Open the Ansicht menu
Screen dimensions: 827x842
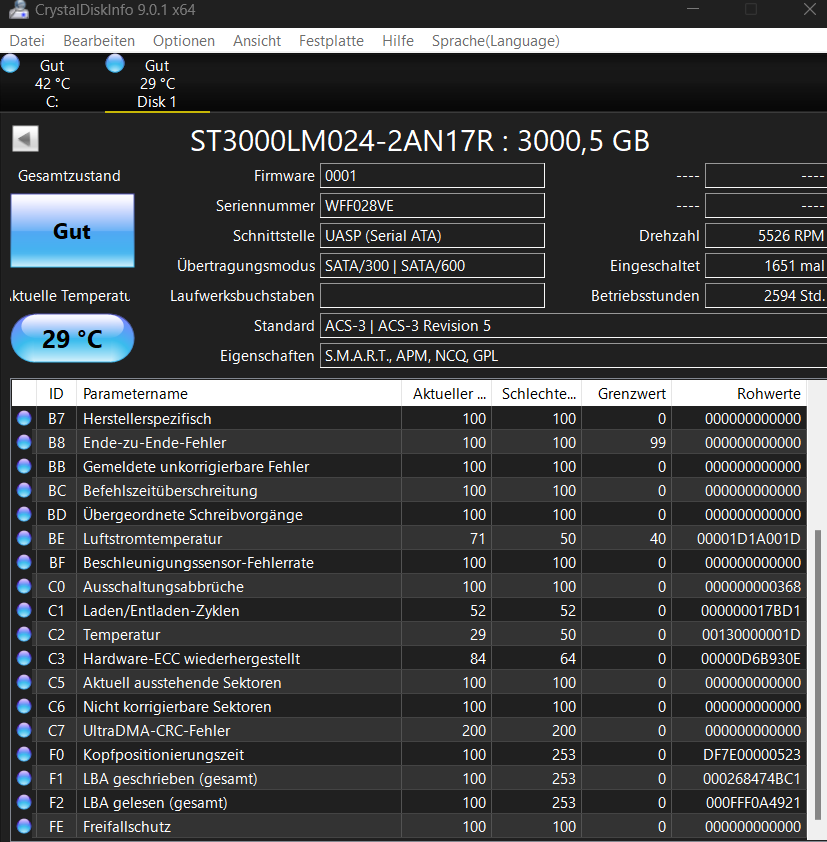pyautogui.click(x=257, y=41)
